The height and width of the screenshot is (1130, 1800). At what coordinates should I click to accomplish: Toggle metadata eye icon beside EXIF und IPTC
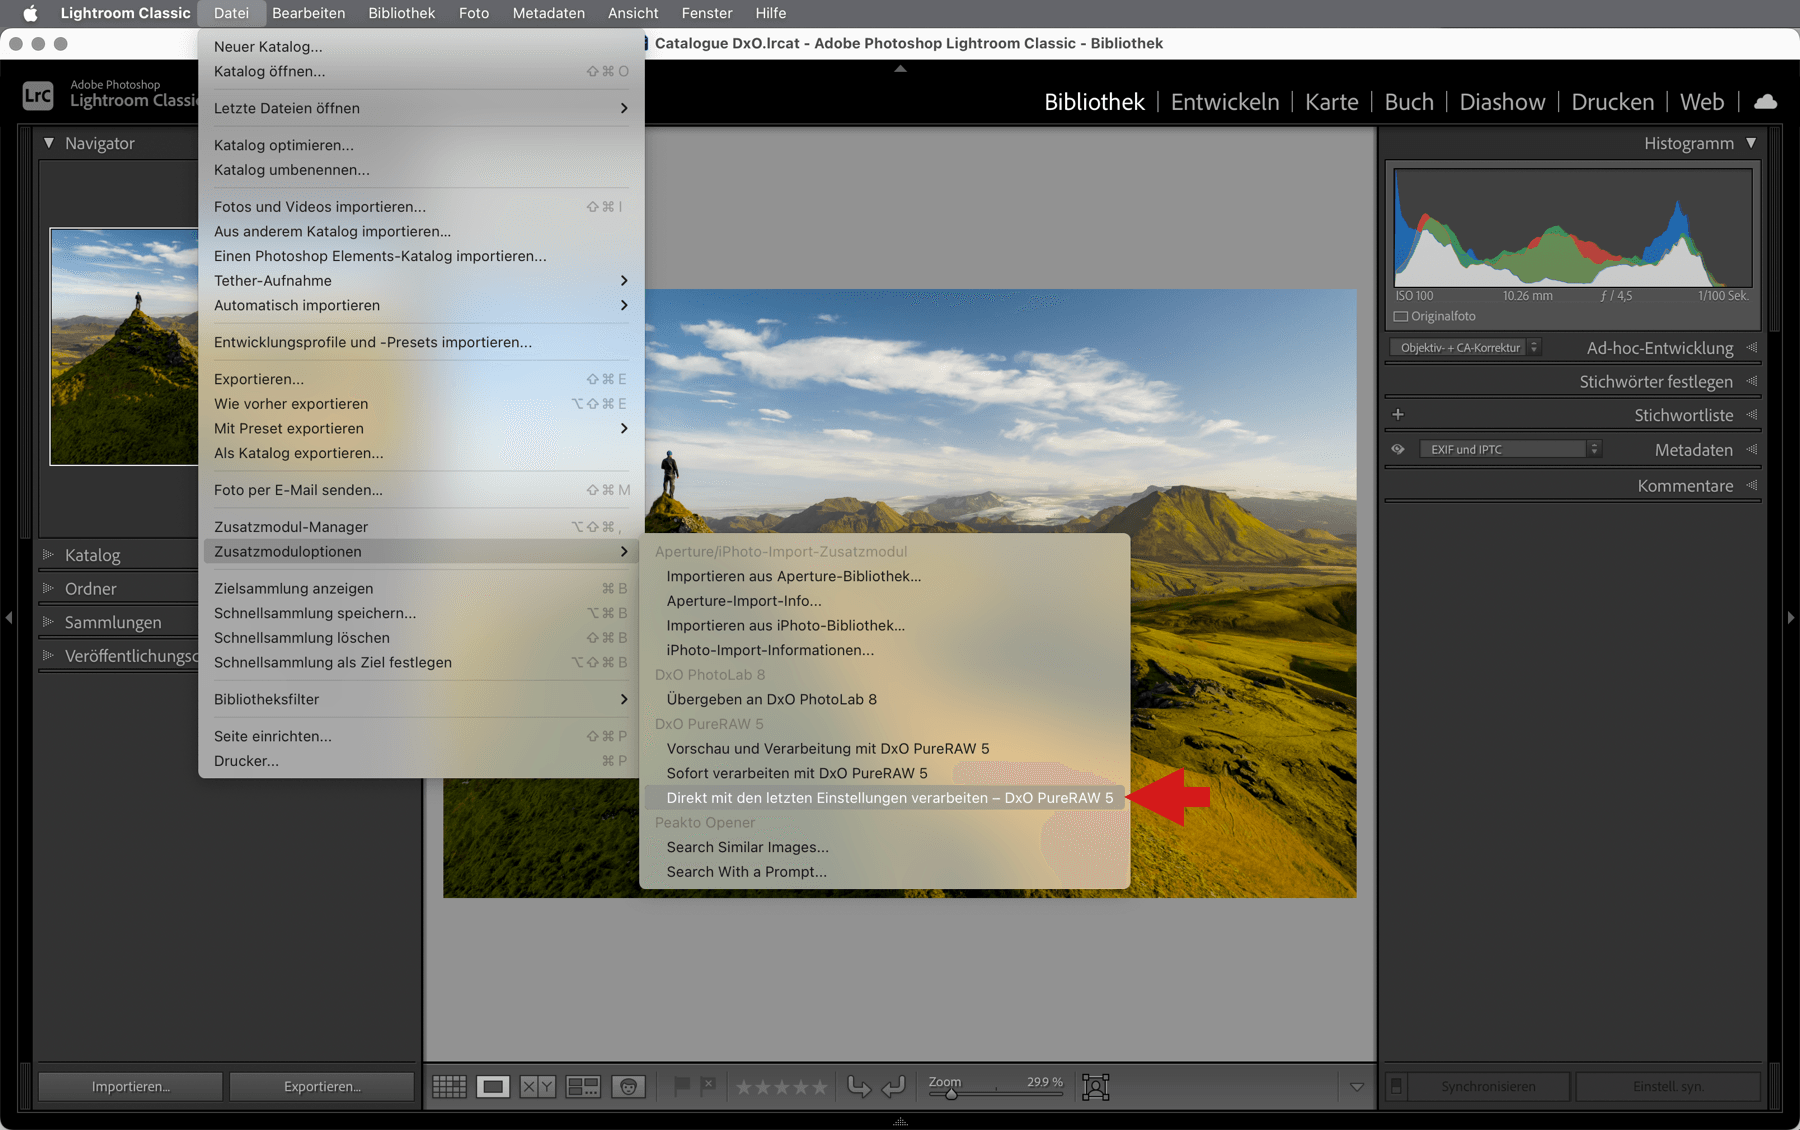[x=1398, y=449]
